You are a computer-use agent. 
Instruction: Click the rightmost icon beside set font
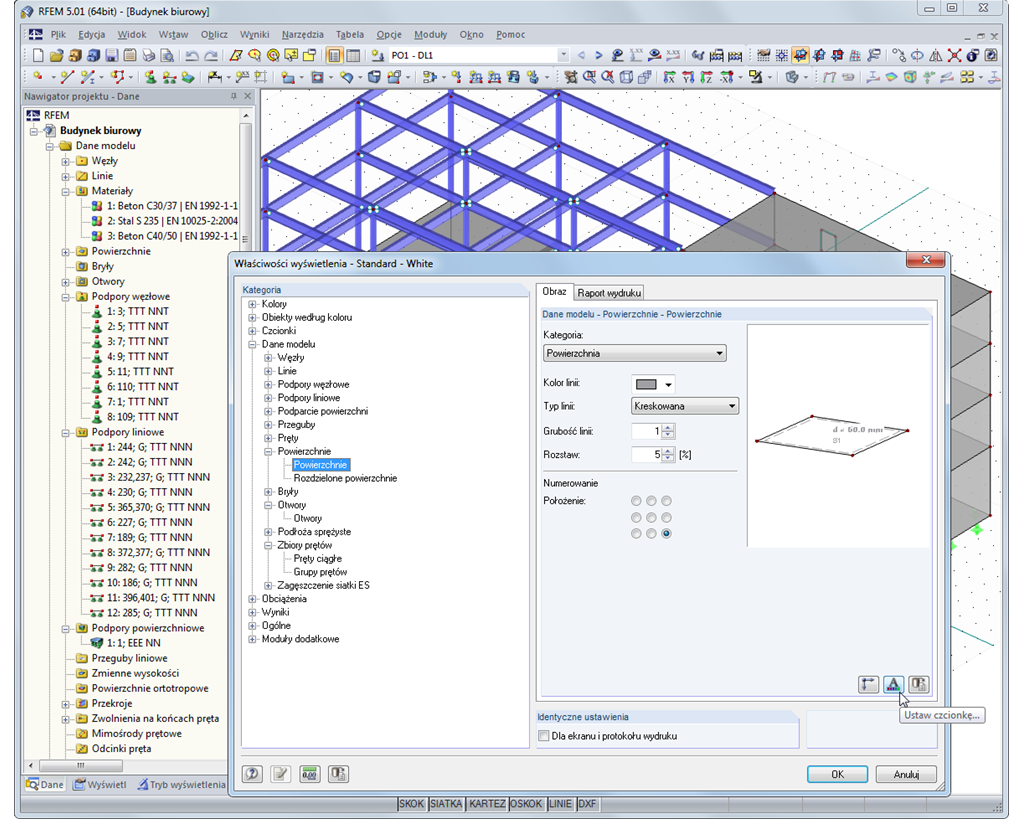(919, 684)
